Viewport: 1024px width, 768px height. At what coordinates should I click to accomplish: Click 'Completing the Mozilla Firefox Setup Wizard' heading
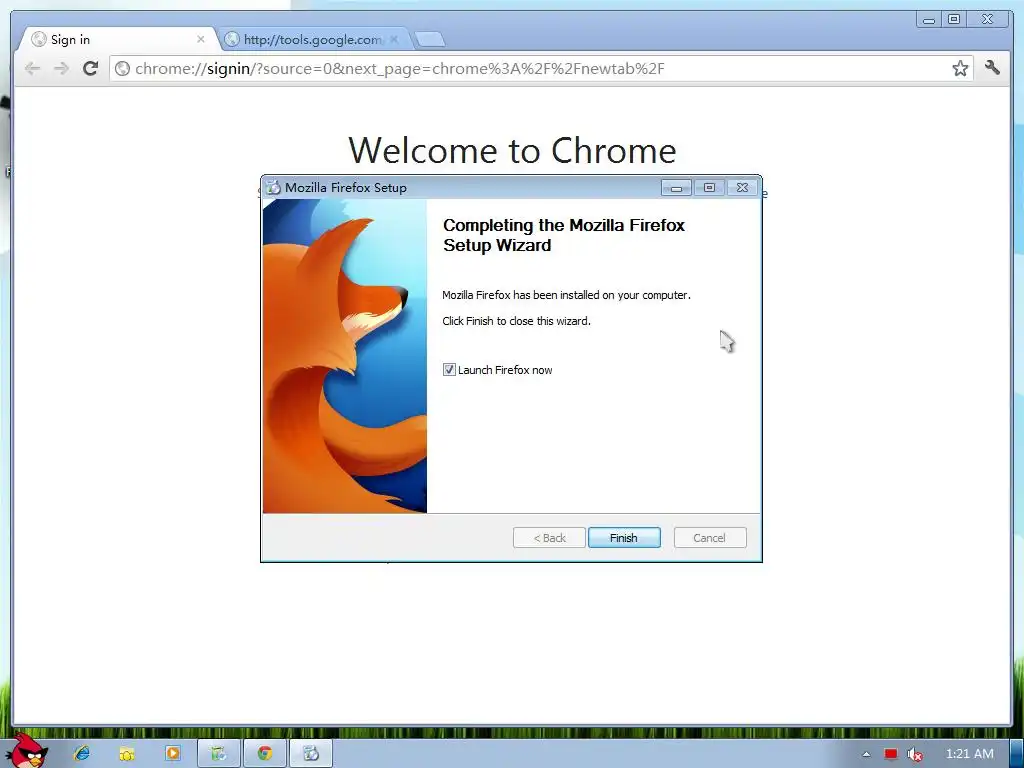pos(564,235)
